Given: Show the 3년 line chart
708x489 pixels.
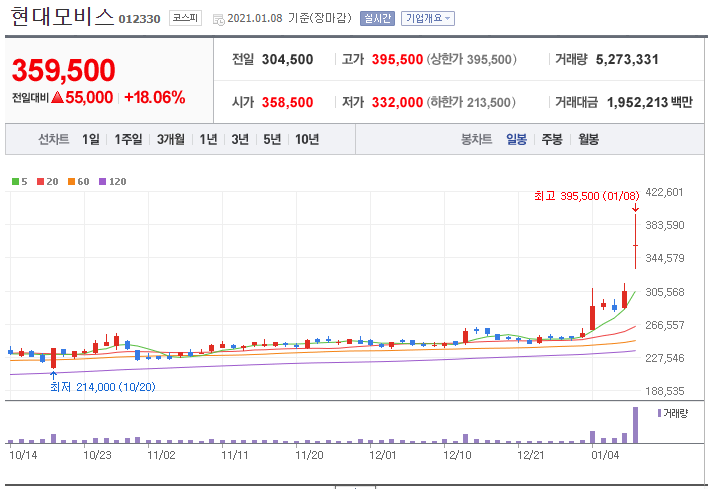Looking at the screenshot, I should 240,139.
